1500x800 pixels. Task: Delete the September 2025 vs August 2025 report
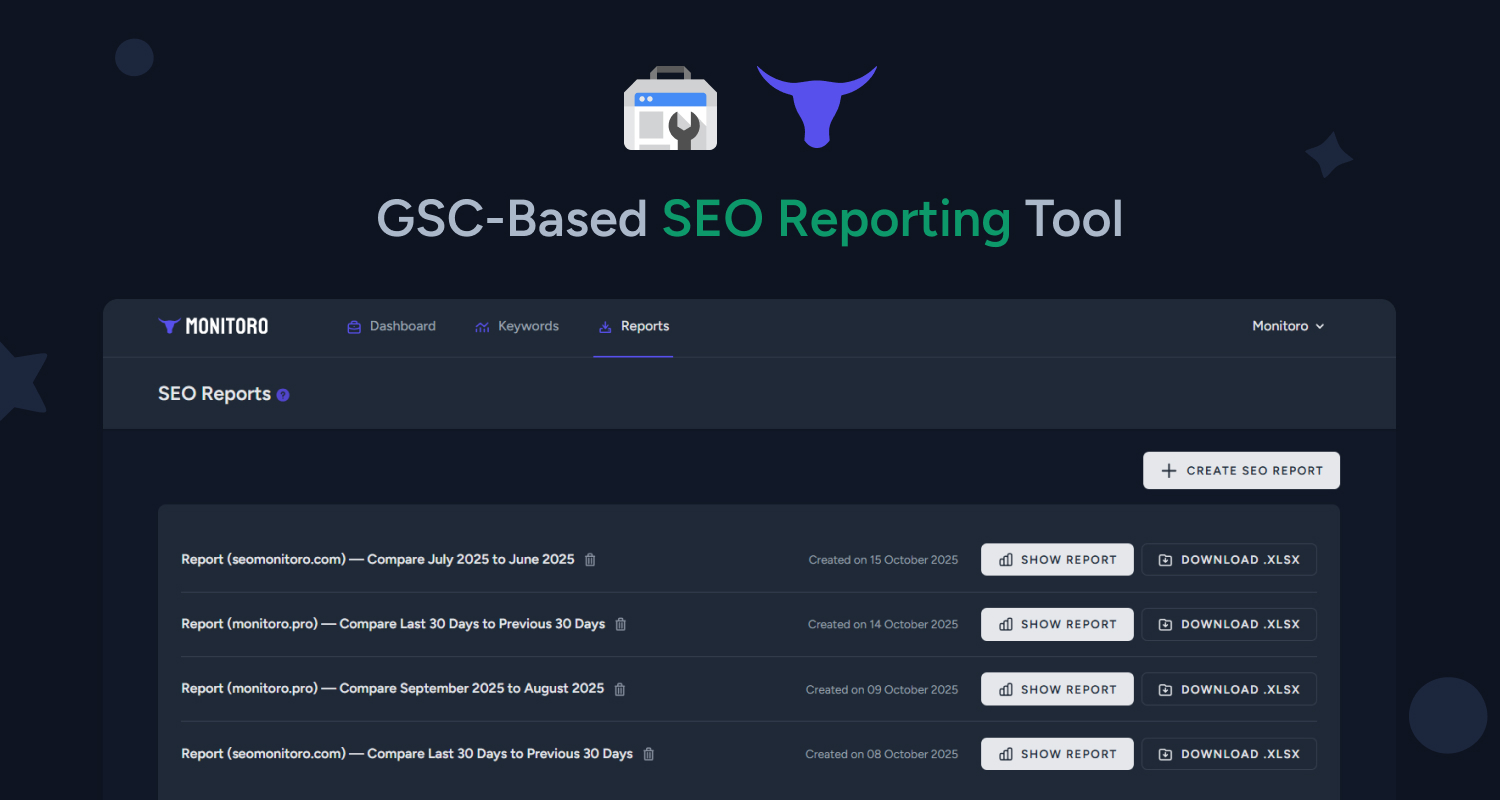(x=618, y=689)
